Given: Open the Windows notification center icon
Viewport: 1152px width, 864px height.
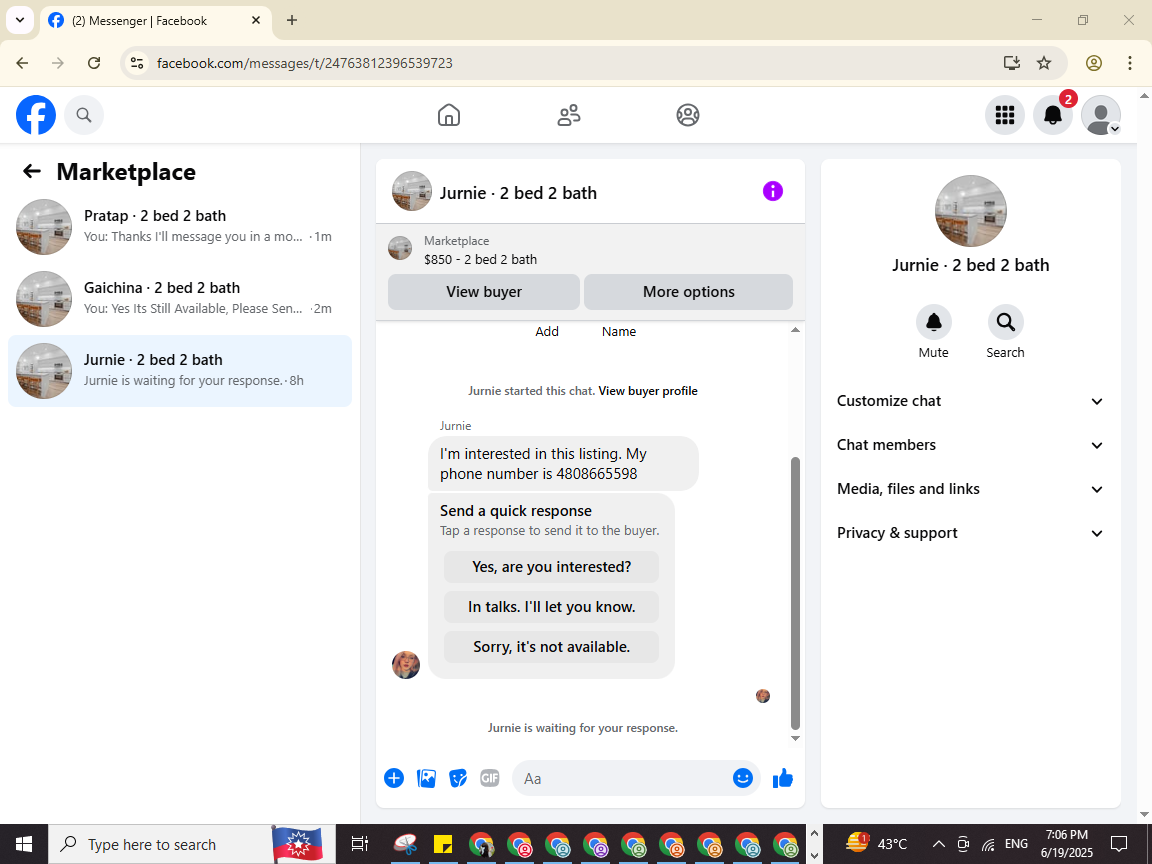Looking at the screenshot, I should point(1119,844).
